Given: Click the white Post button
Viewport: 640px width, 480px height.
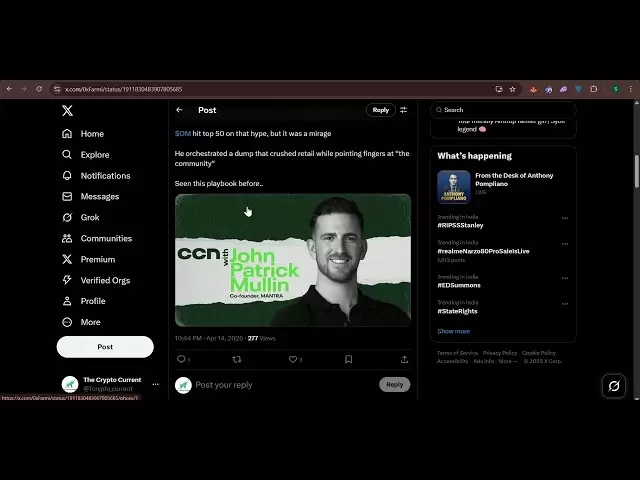Looking at the screenshot, I should coord(105,347).
